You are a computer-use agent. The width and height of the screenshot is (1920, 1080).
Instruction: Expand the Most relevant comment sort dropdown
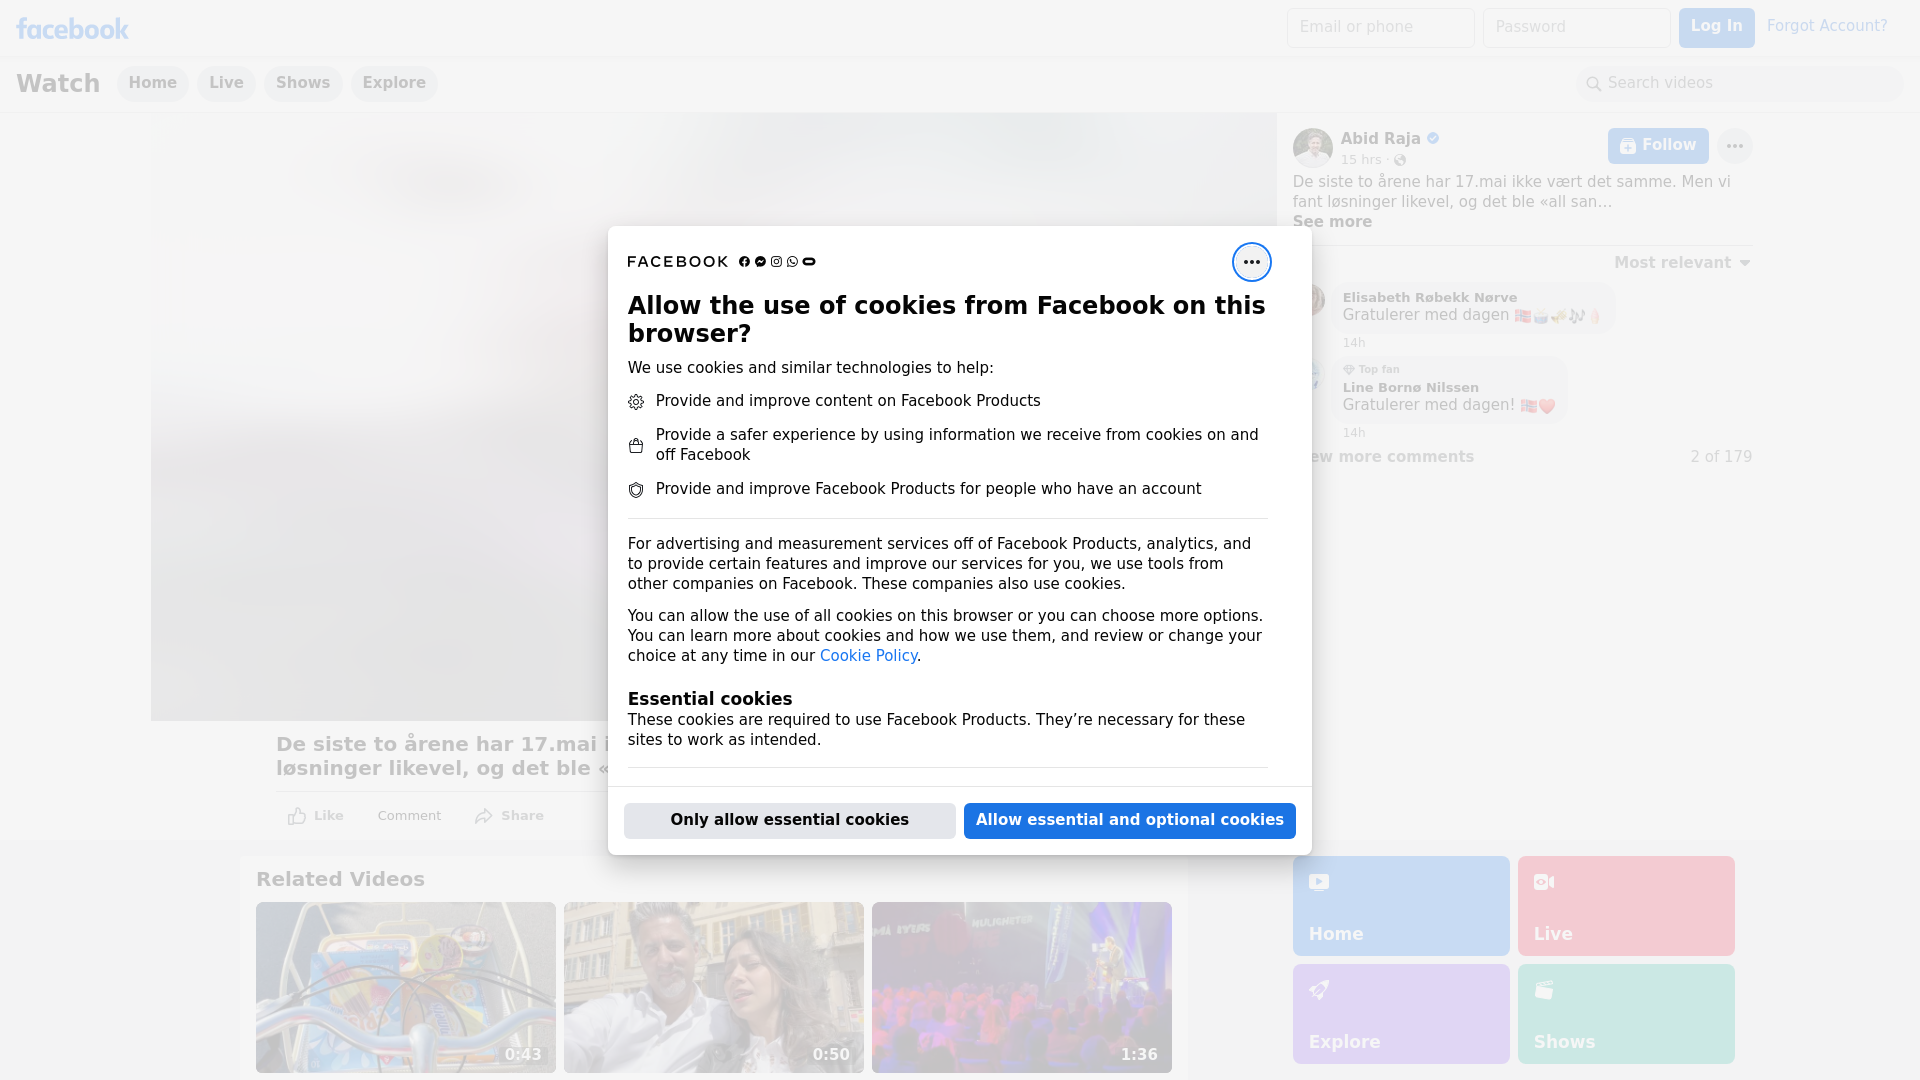tap(1682, 263)
